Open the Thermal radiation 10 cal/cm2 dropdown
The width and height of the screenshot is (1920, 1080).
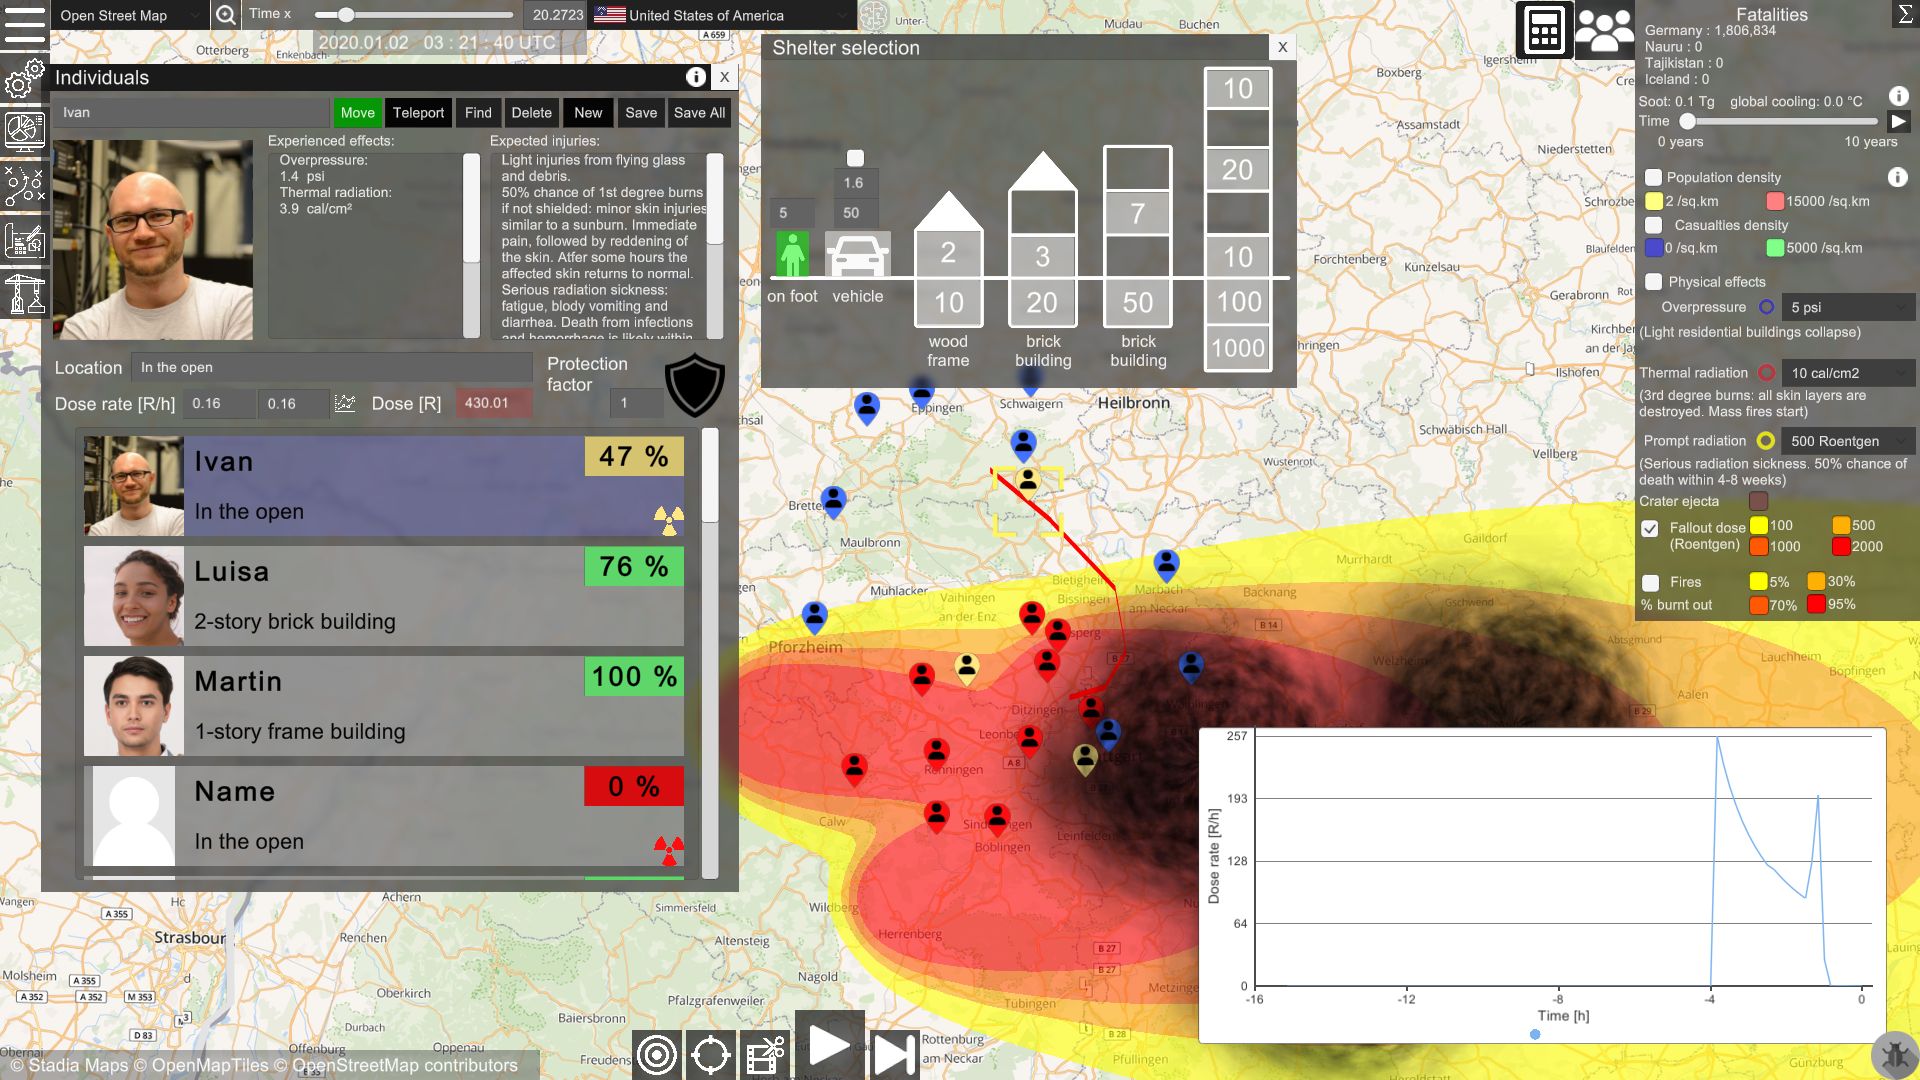click(x=1847, y=373)
